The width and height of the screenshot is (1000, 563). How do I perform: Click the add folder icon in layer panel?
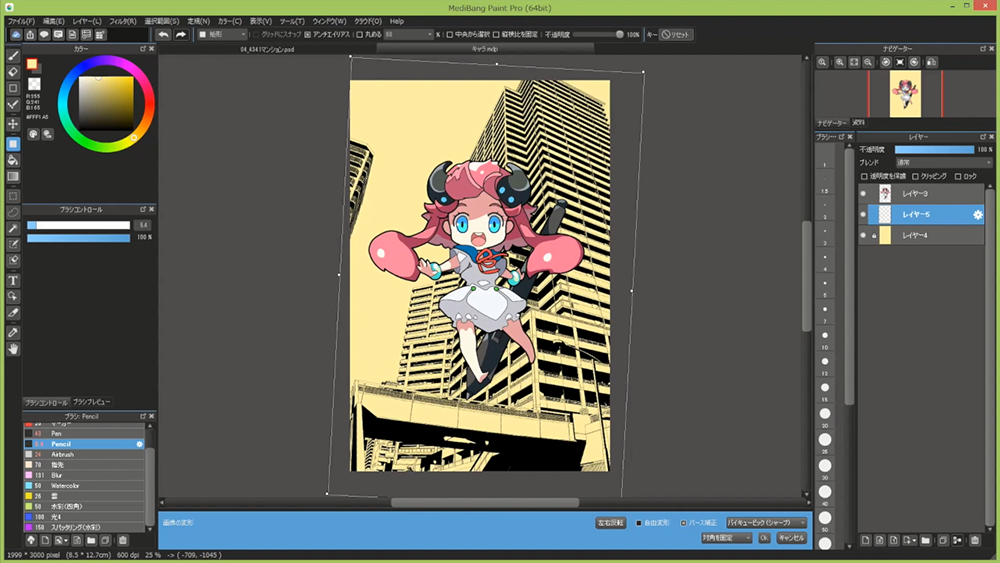coord(925,540)
